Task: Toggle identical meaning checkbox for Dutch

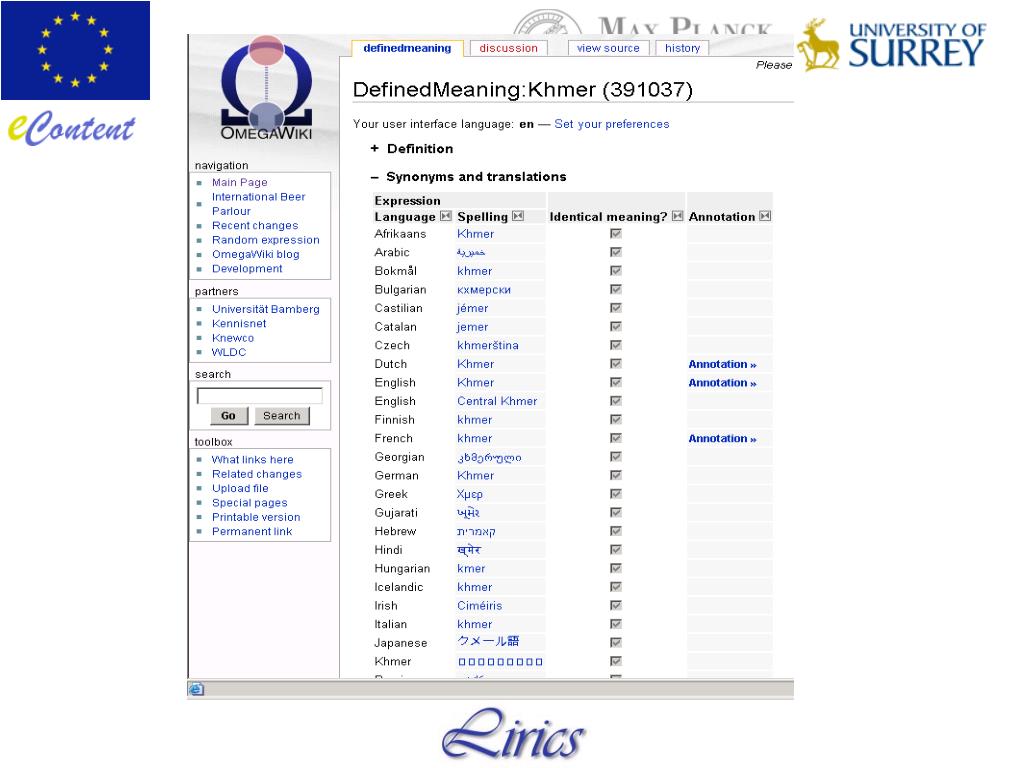Action: click(x=616, y=363)
